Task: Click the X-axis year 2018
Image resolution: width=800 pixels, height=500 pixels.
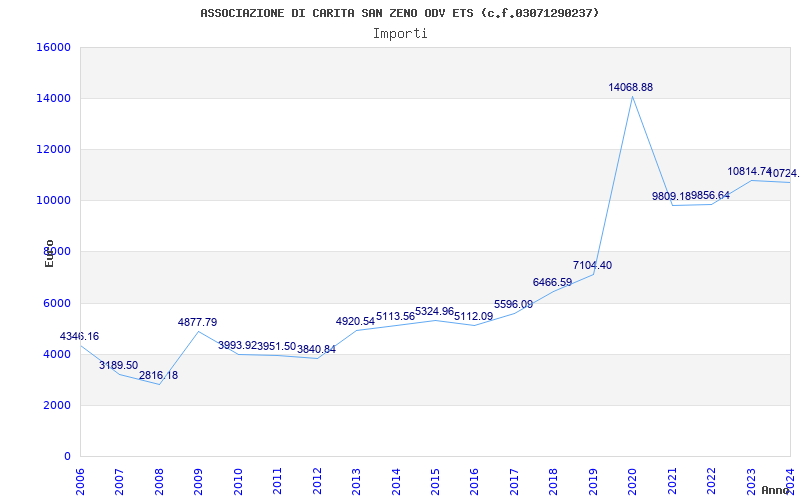Action: 554,480
